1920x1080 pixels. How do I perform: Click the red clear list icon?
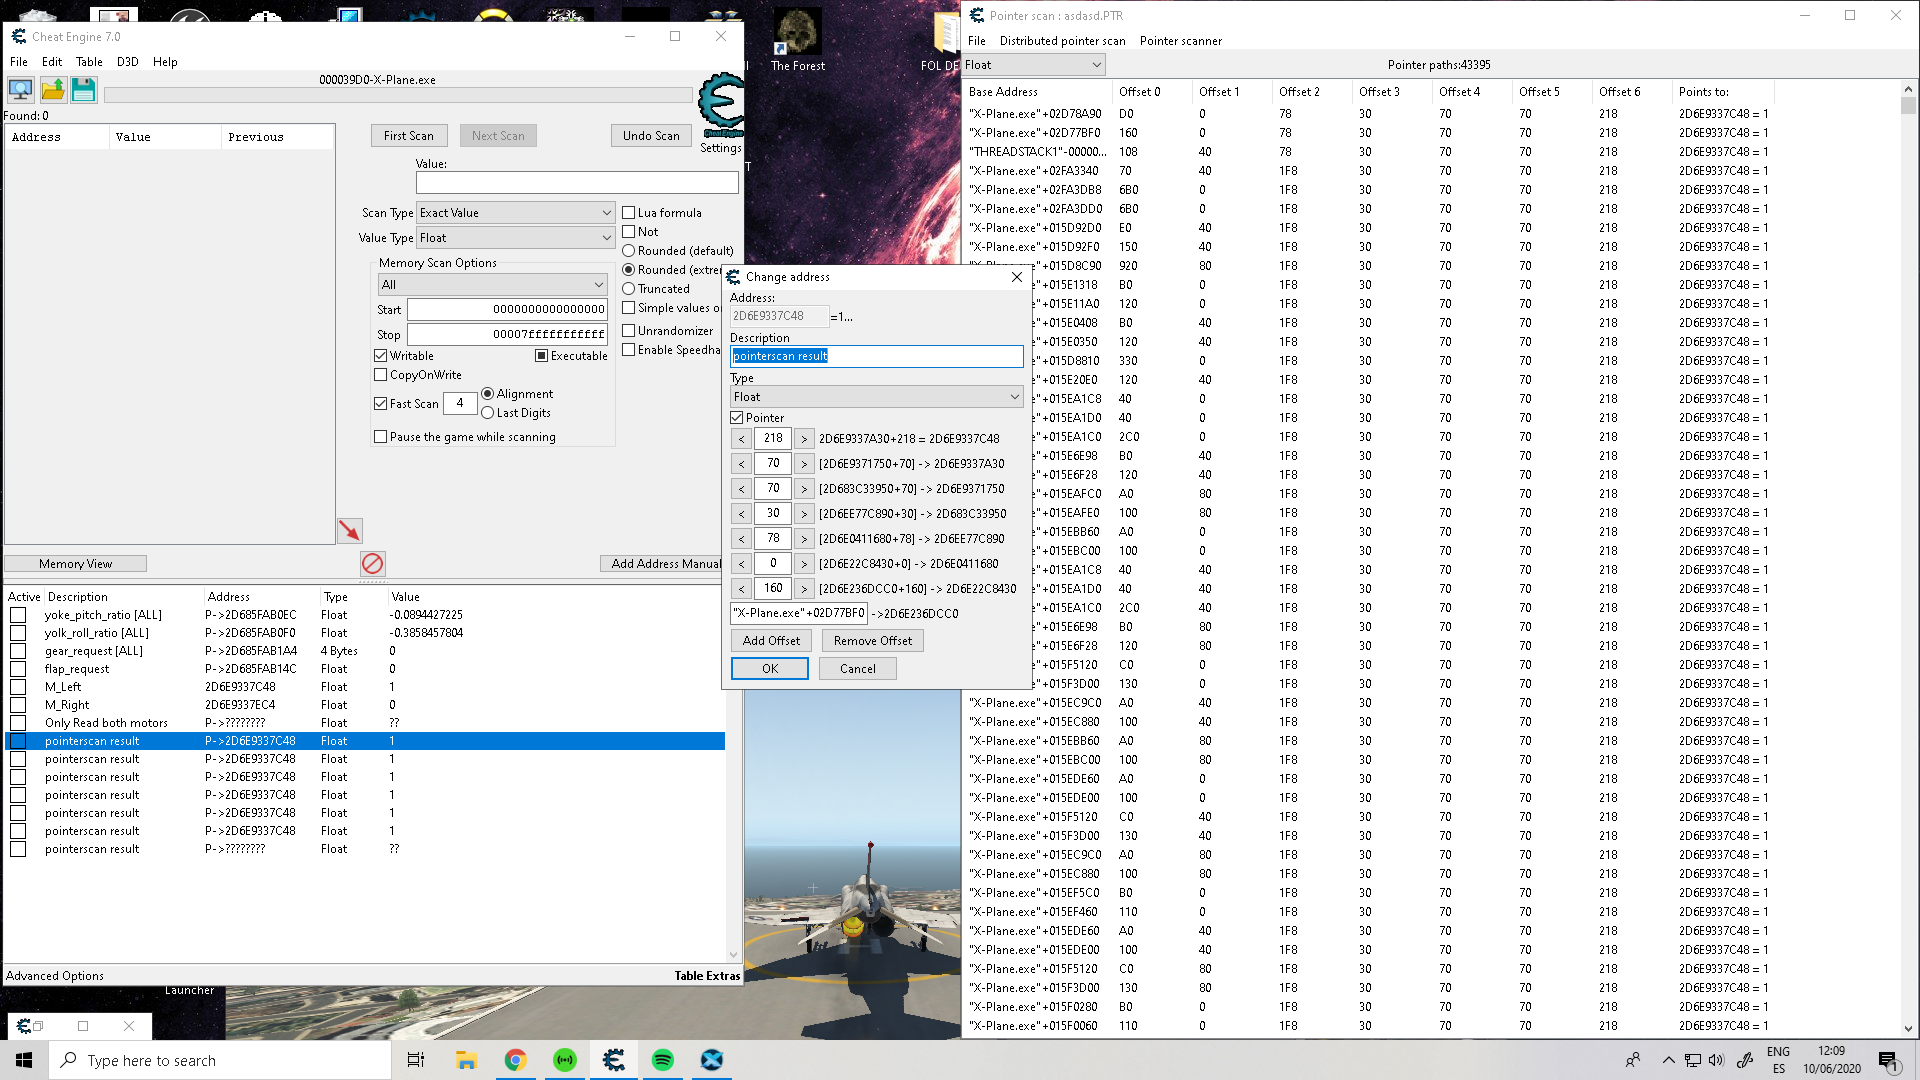coord(372,563)
